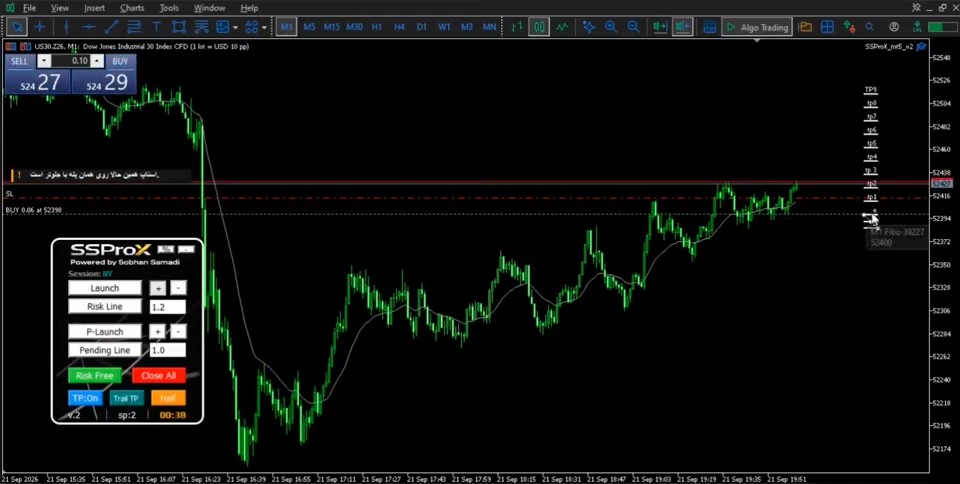Select the horizontal line tool

(89, 27)
